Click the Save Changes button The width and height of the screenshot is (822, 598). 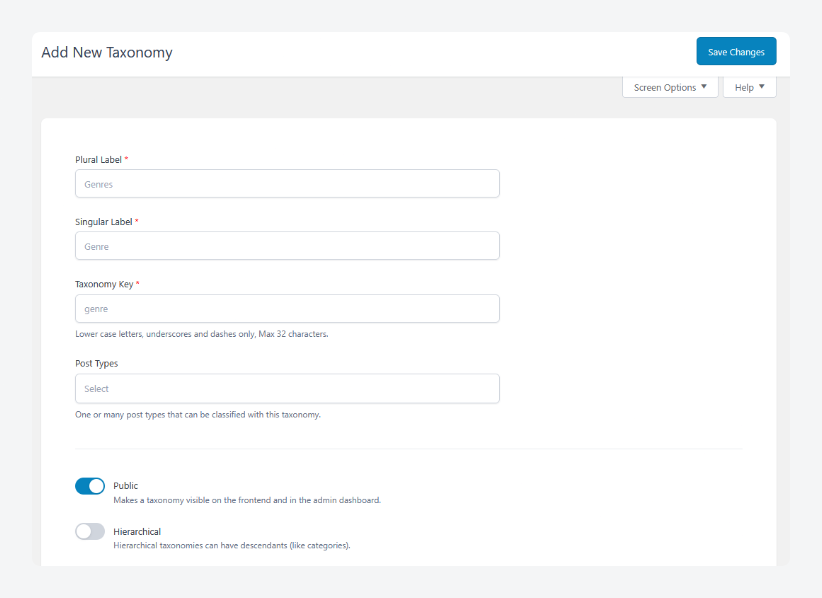click(736, 51)
